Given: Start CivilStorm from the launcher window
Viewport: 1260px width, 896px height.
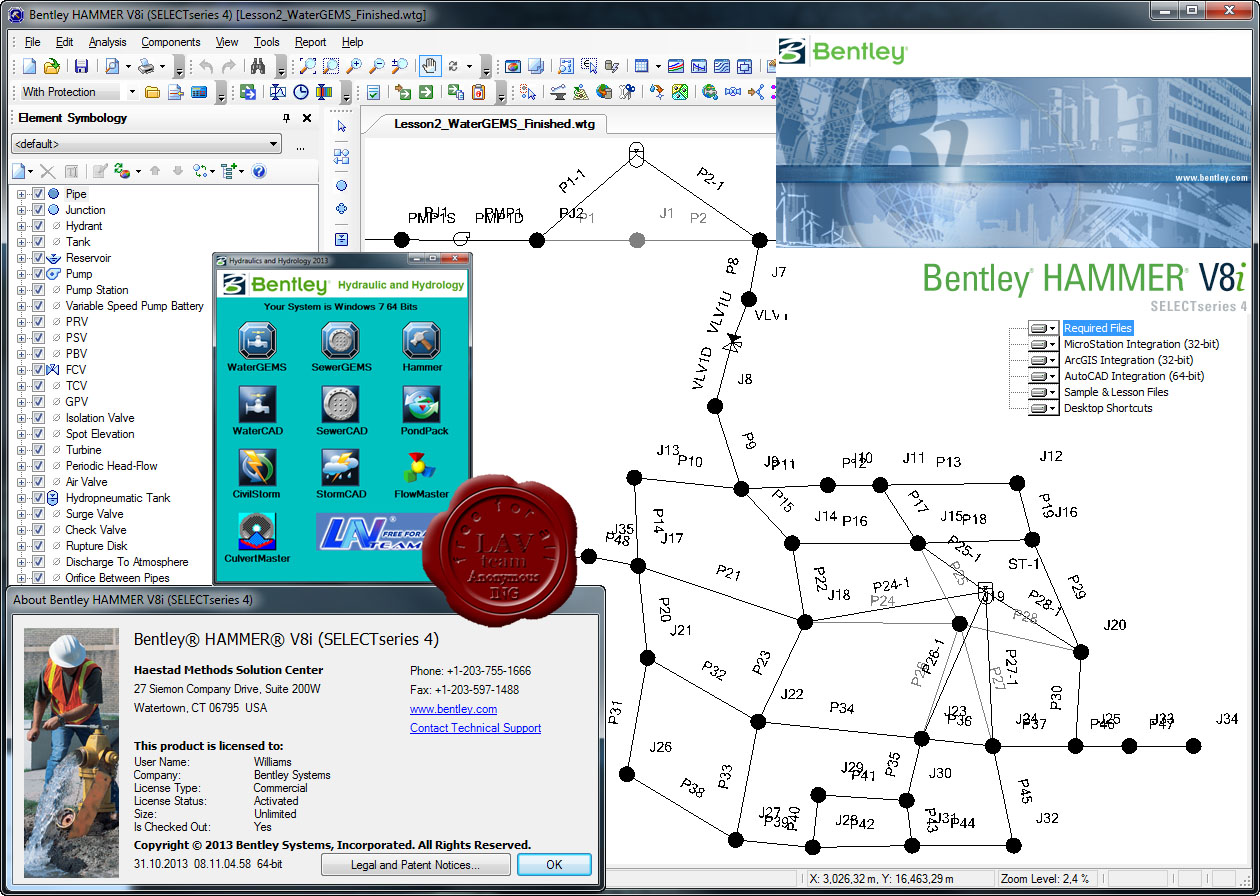Looking at the screenshot, I should tap(257, 468).
